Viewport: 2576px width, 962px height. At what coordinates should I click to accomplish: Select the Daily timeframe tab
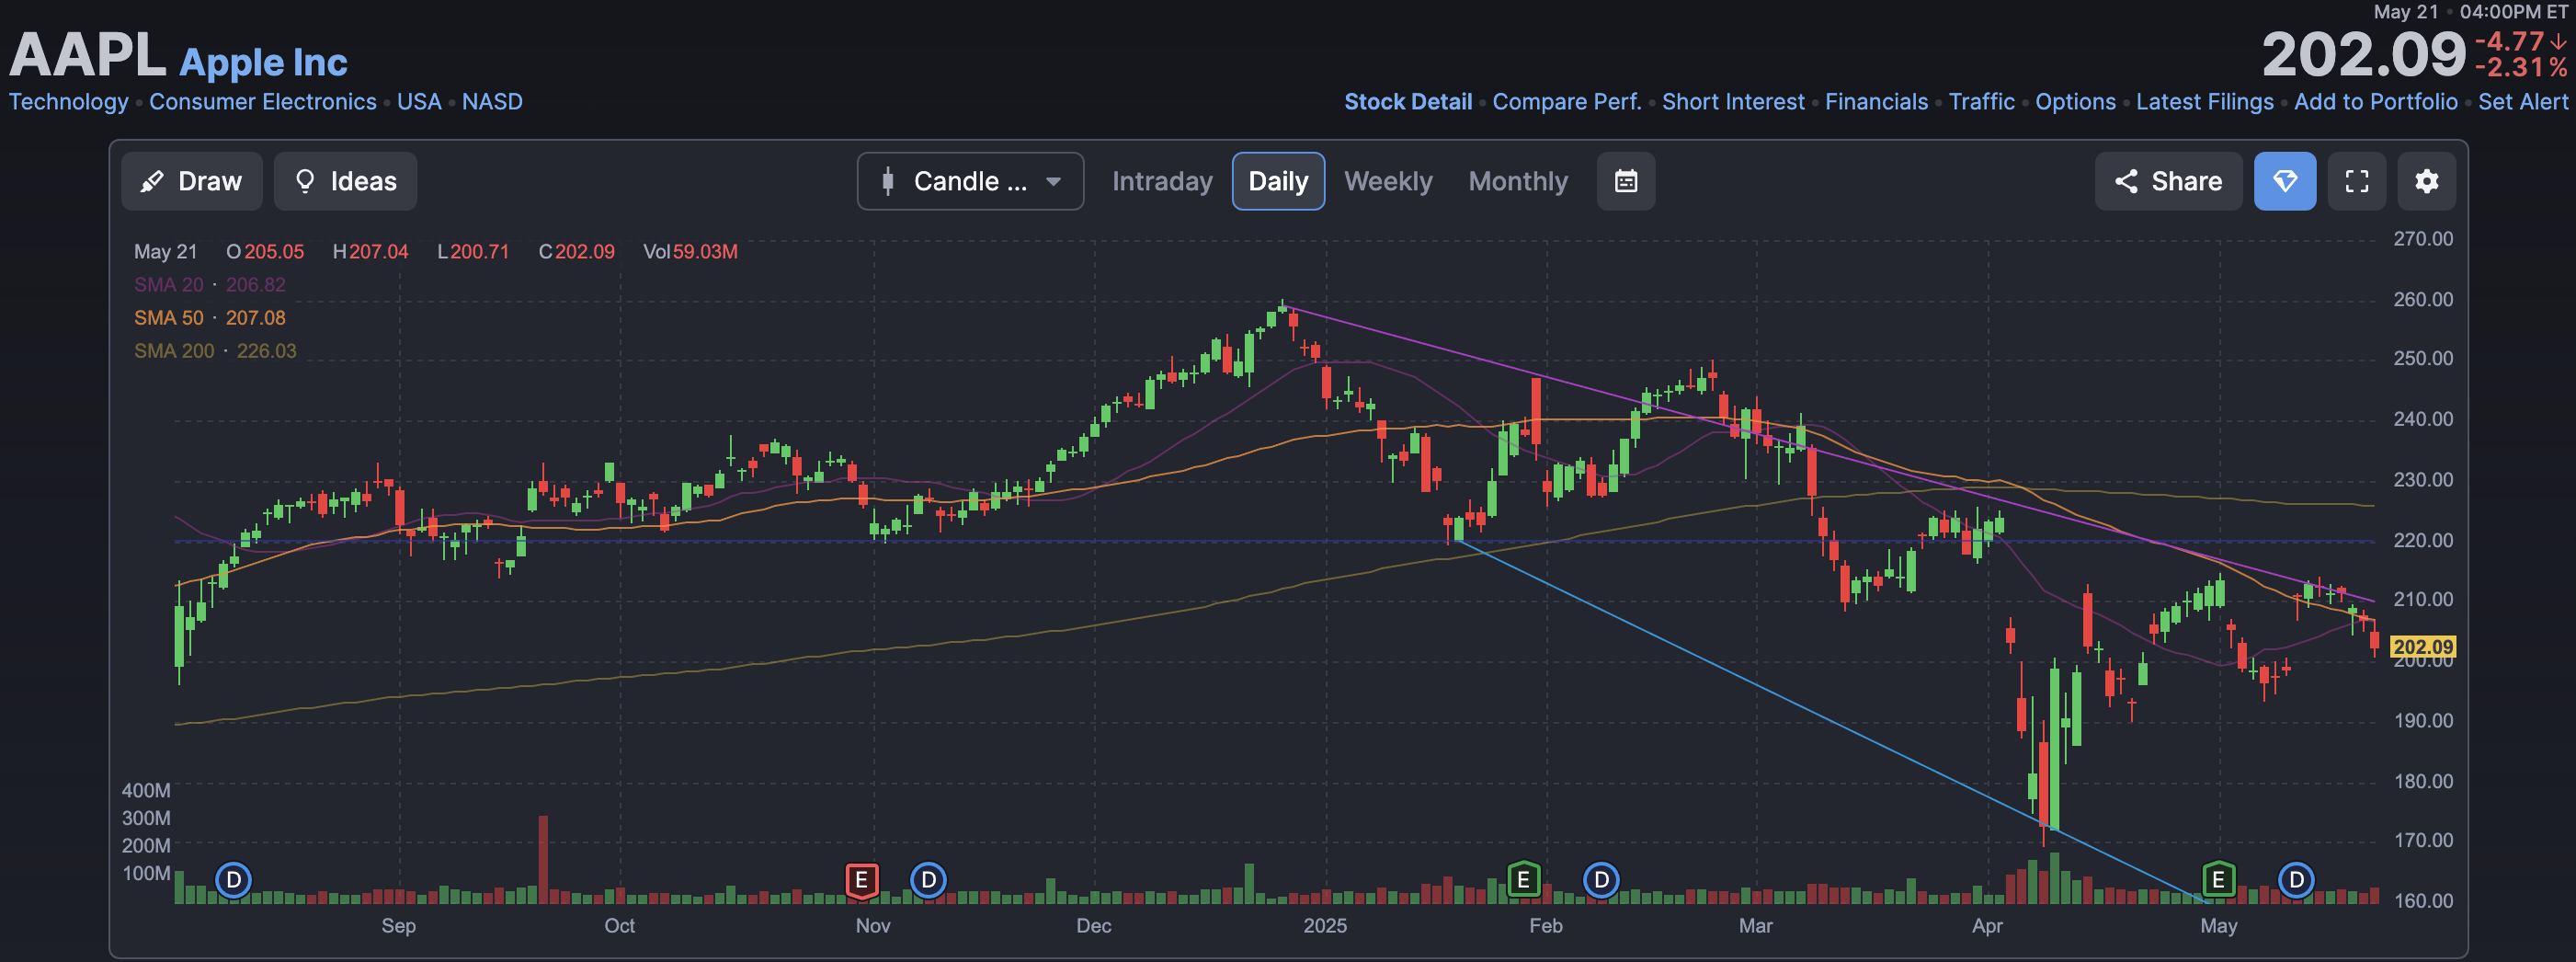click(1278, 181)
